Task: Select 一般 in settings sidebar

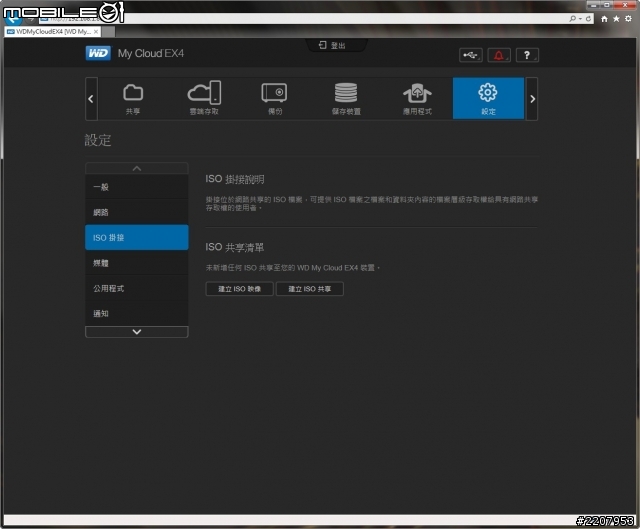Action: 137,187
